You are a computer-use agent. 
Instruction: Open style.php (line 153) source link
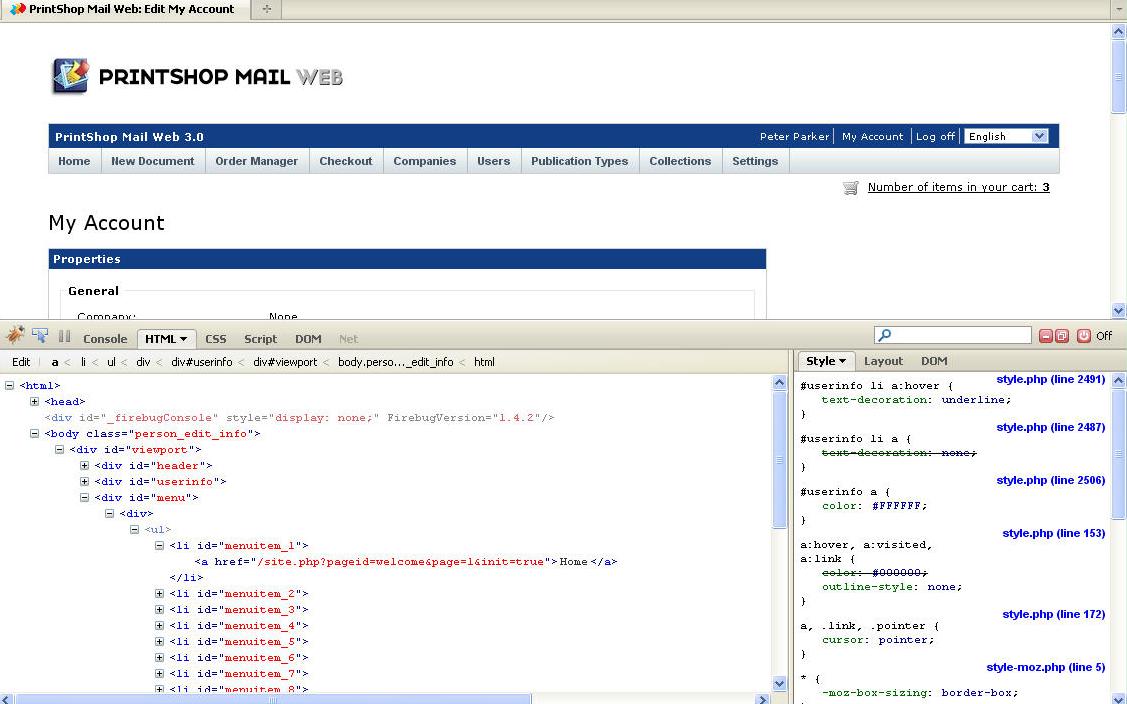1053,533
